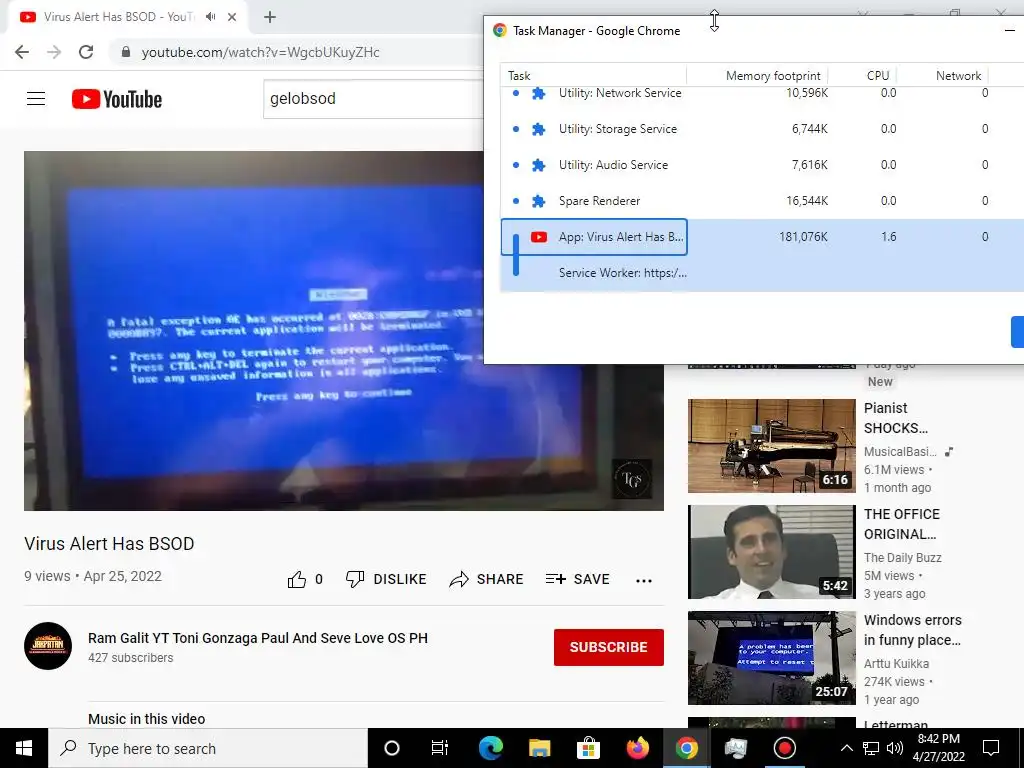Show hidden system tray icons chevron

tap(846, 748)
